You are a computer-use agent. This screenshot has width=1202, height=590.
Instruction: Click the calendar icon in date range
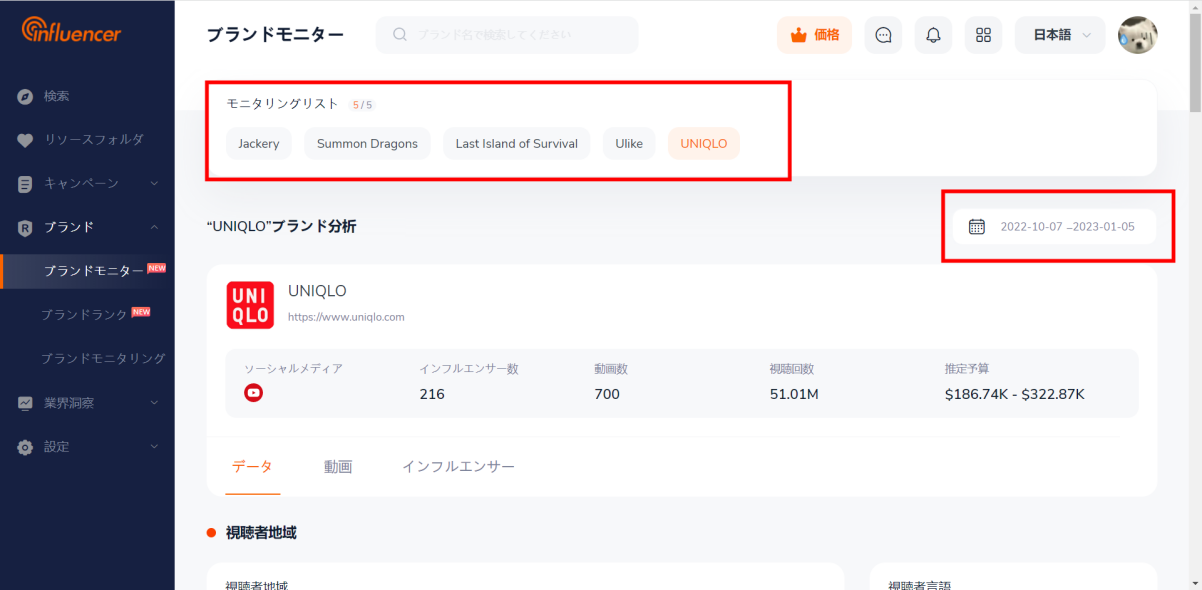click(977, 227)
